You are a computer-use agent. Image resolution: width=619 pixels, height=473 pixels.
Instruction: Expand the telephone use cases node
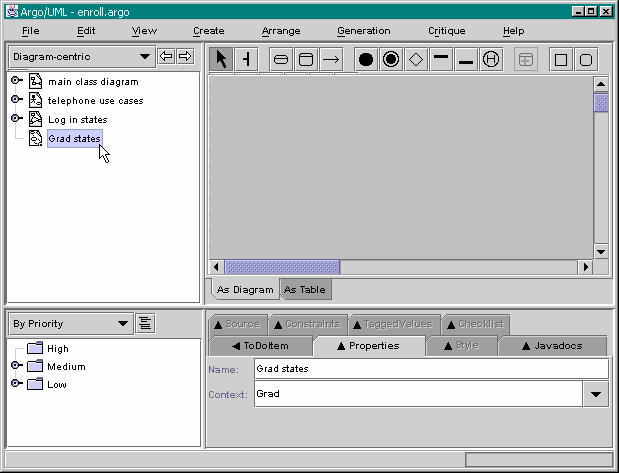coord(16,99)
